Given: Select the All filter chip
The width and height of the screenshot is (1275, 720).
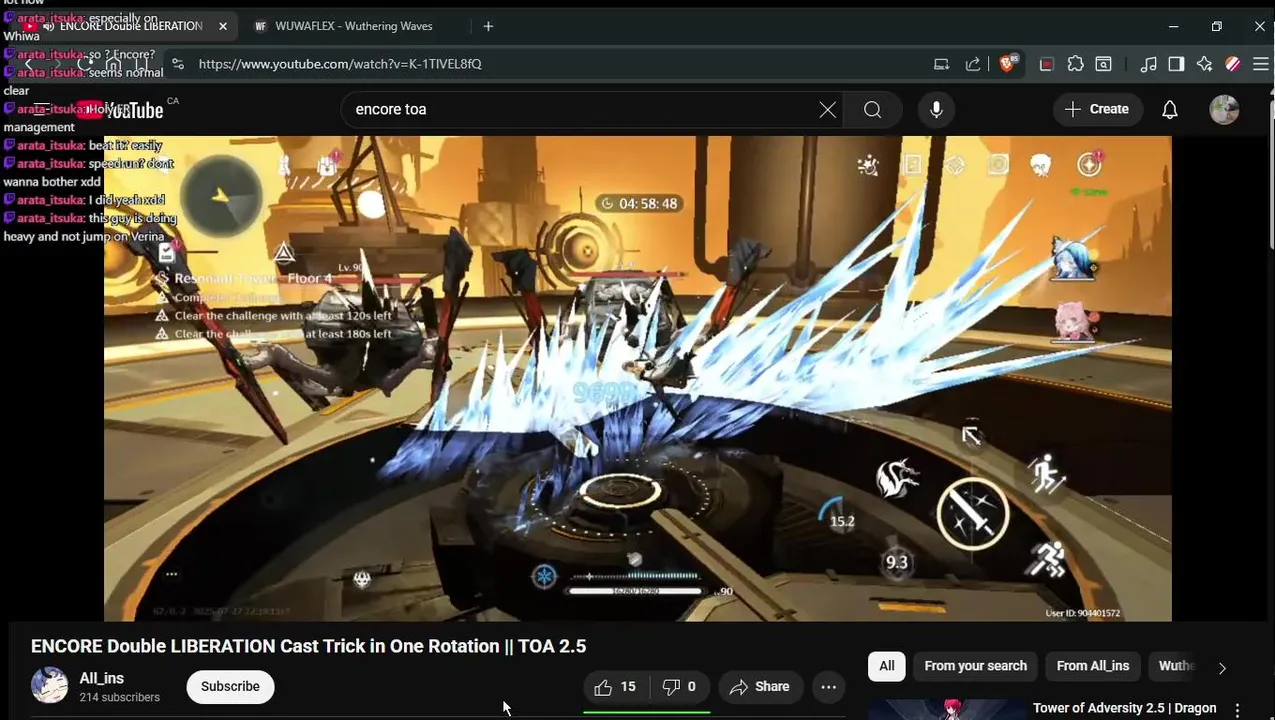Looking at the screenshot, I should click(x=887, y=666).
